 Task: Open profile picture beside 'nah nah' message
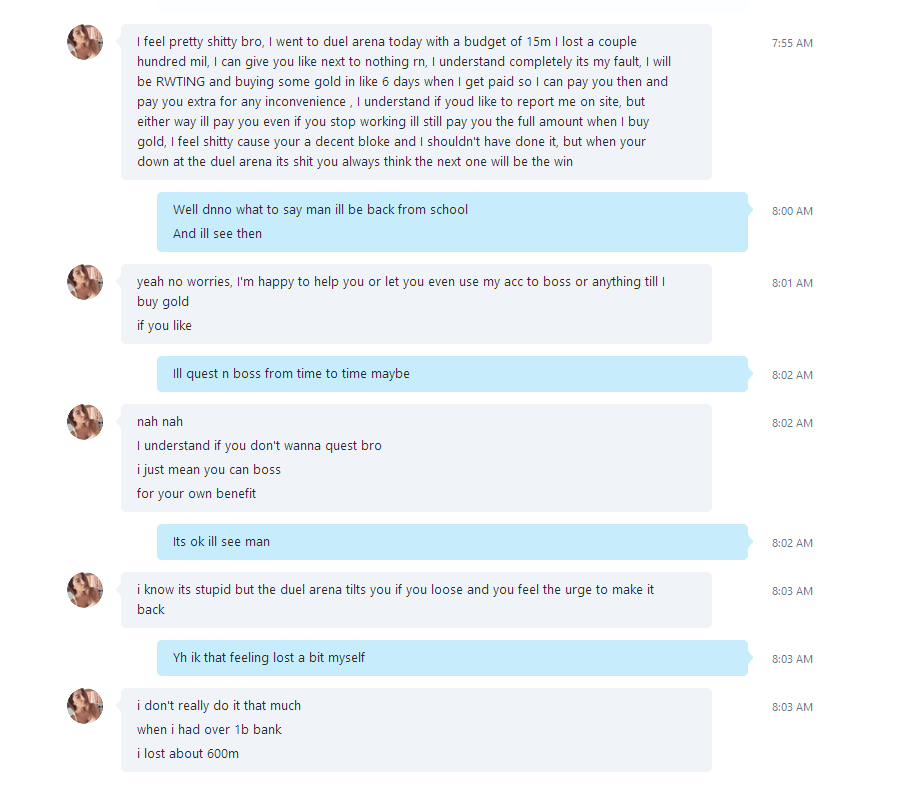pos(85,422)
